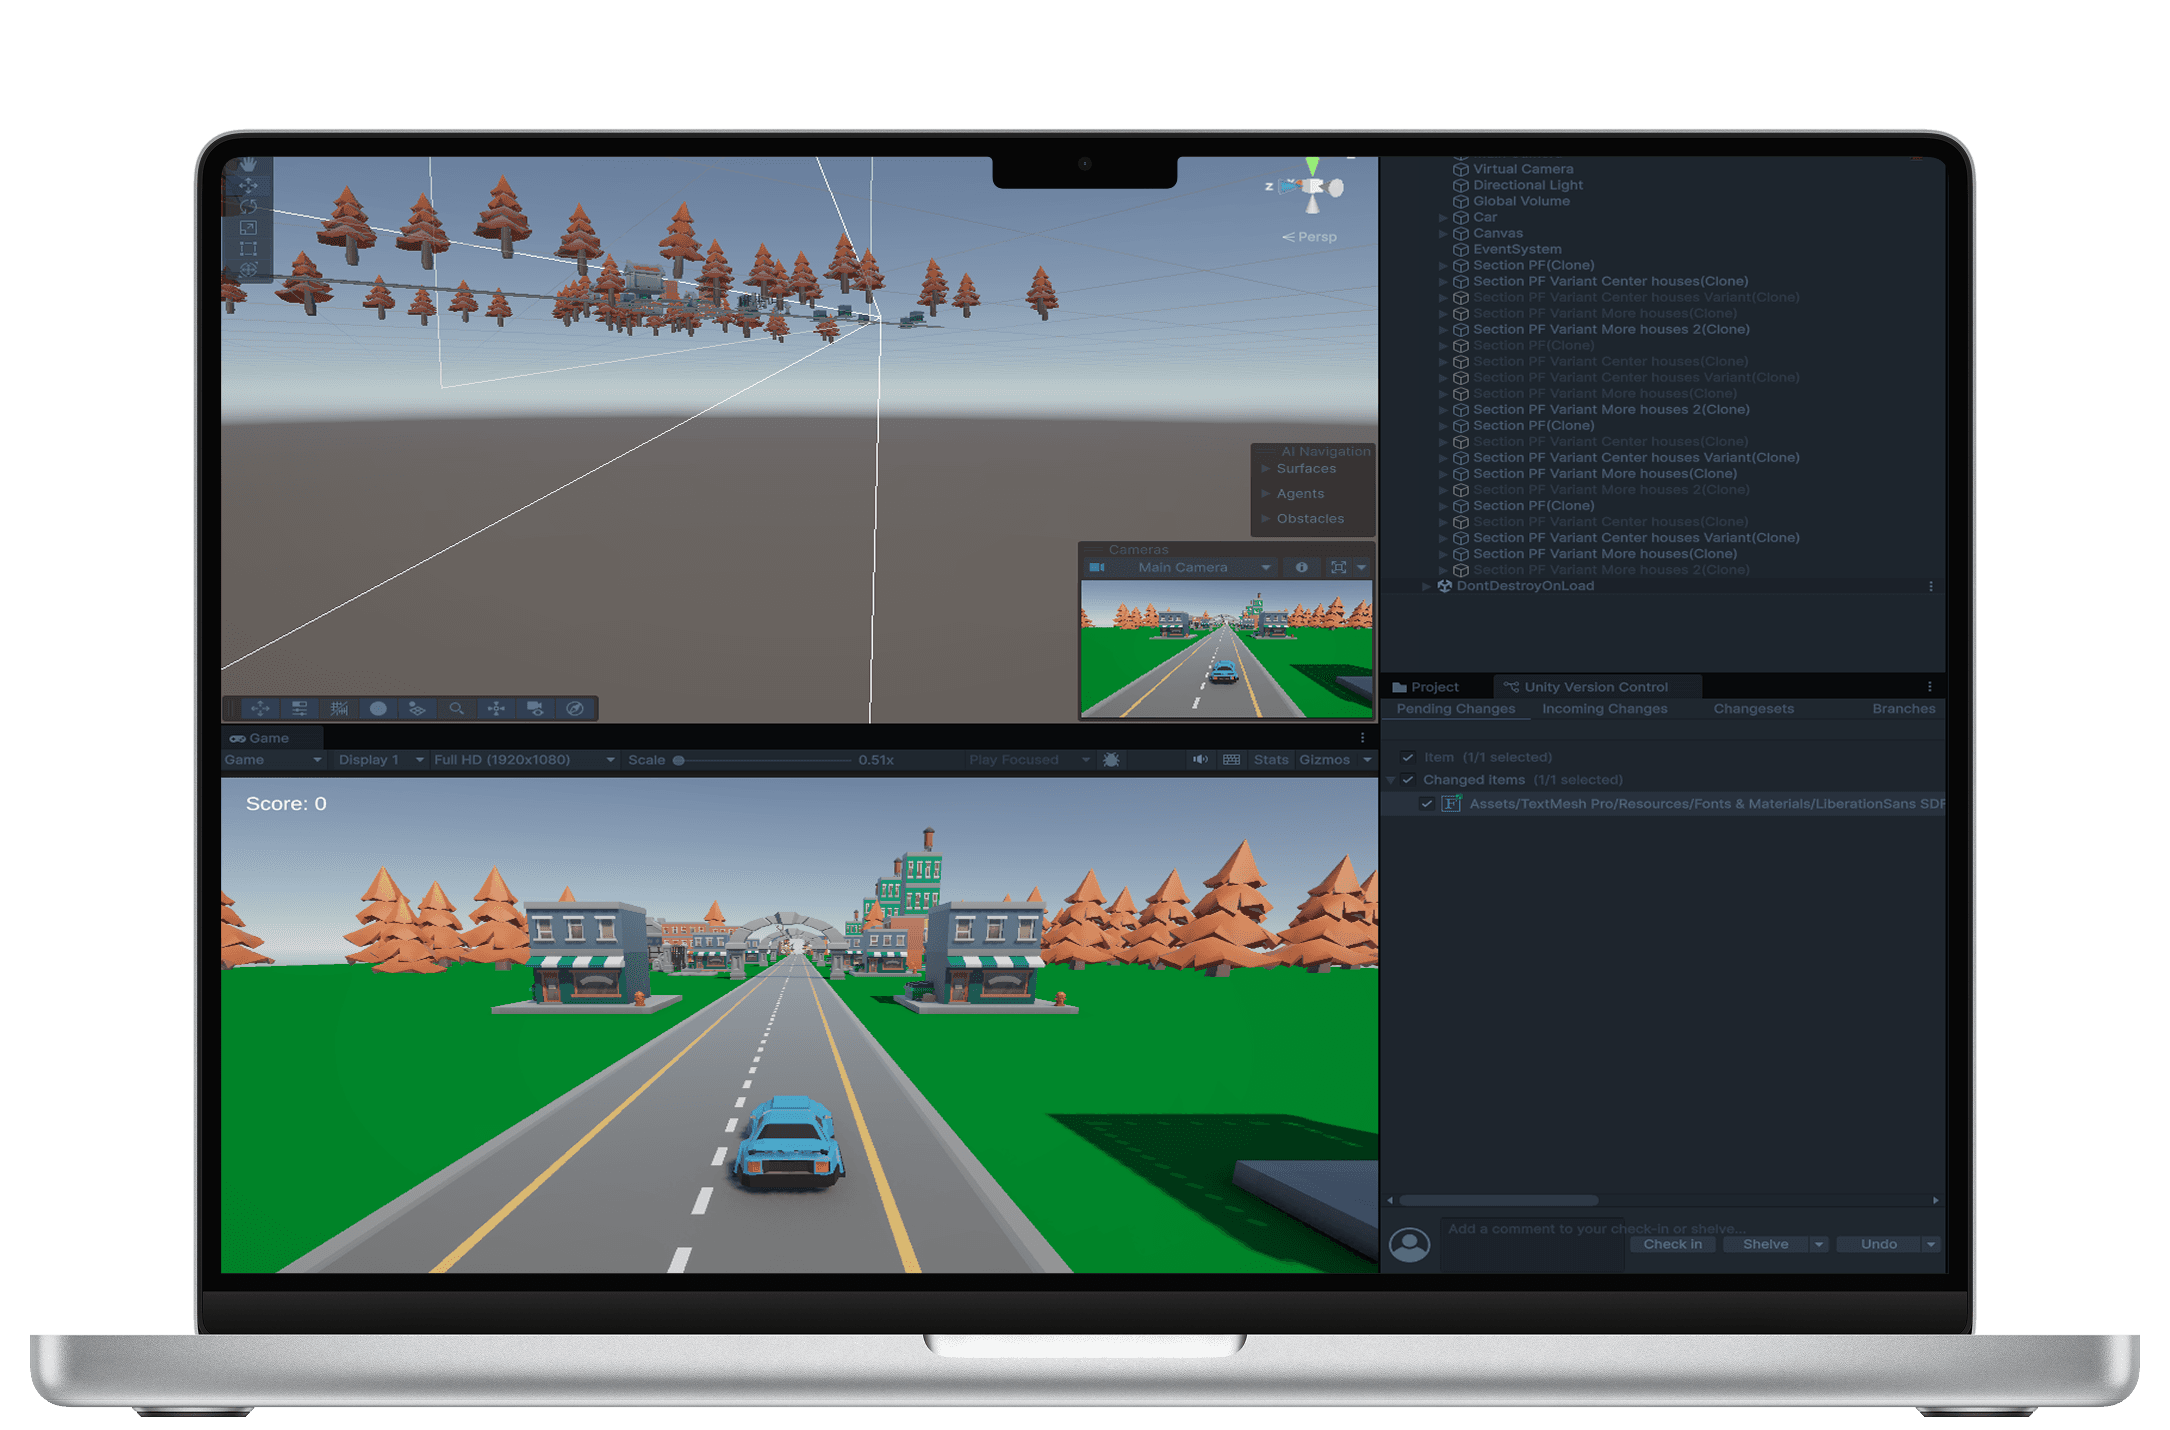This screenshot has height=1430, width=2170.
Task: Uncheck the LiberationSans SDF changed item
Action: 1428,803
